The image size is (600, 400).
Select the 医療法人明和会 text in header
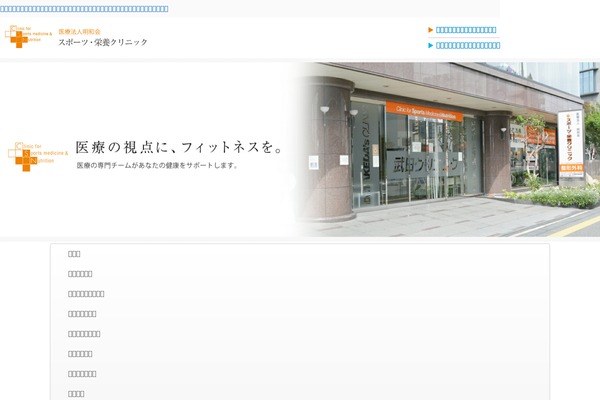coord(79,31)
